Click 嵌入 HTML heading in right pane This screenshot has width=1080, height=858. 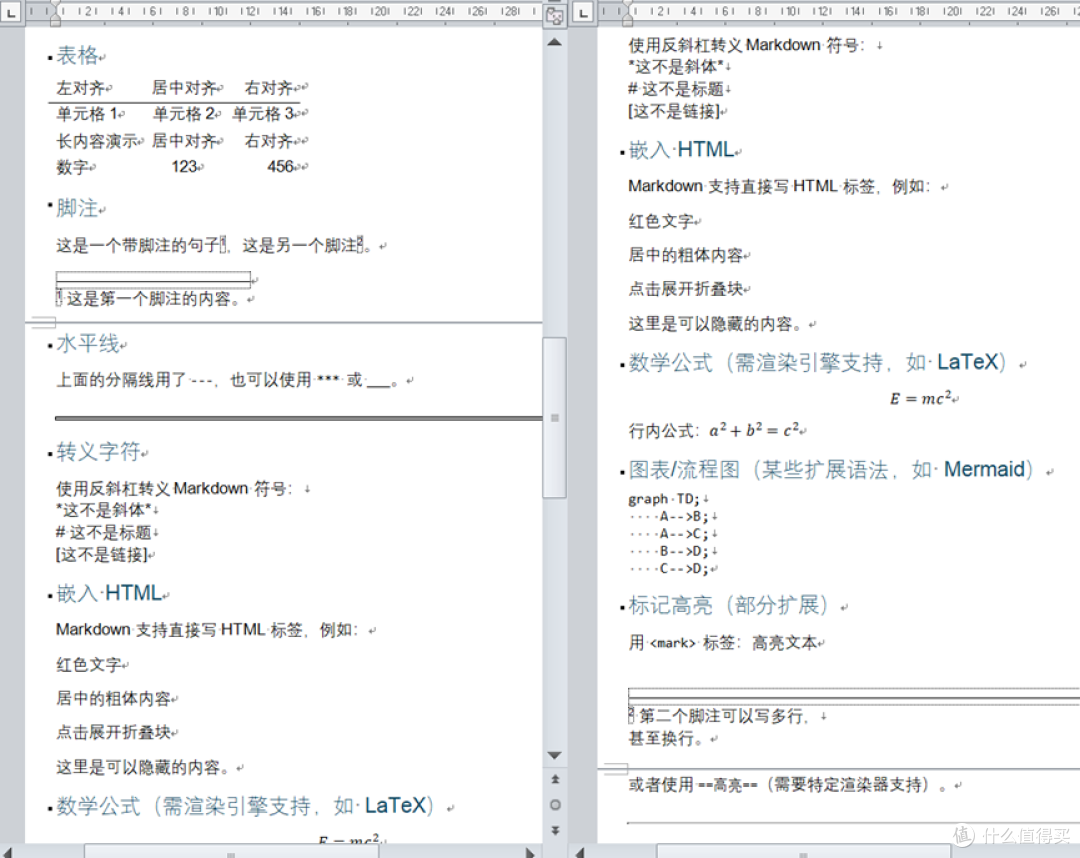(x=681, y=149)
